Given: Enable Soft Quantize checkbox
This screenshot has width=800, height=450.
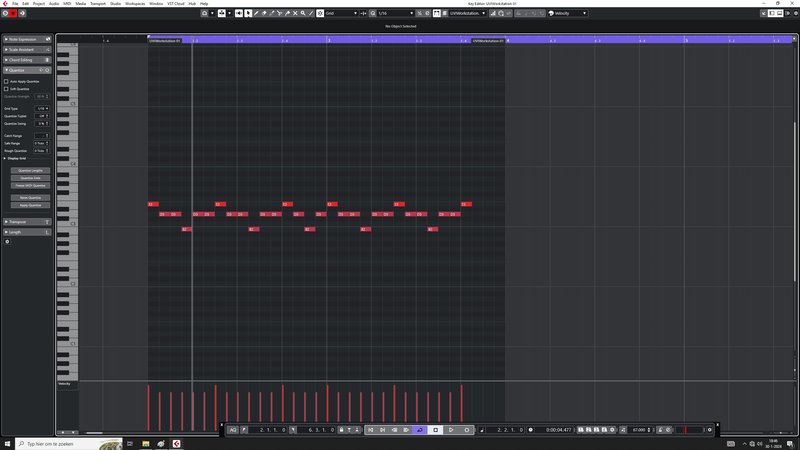Looking at the screenshot, I should pos(6,89).
